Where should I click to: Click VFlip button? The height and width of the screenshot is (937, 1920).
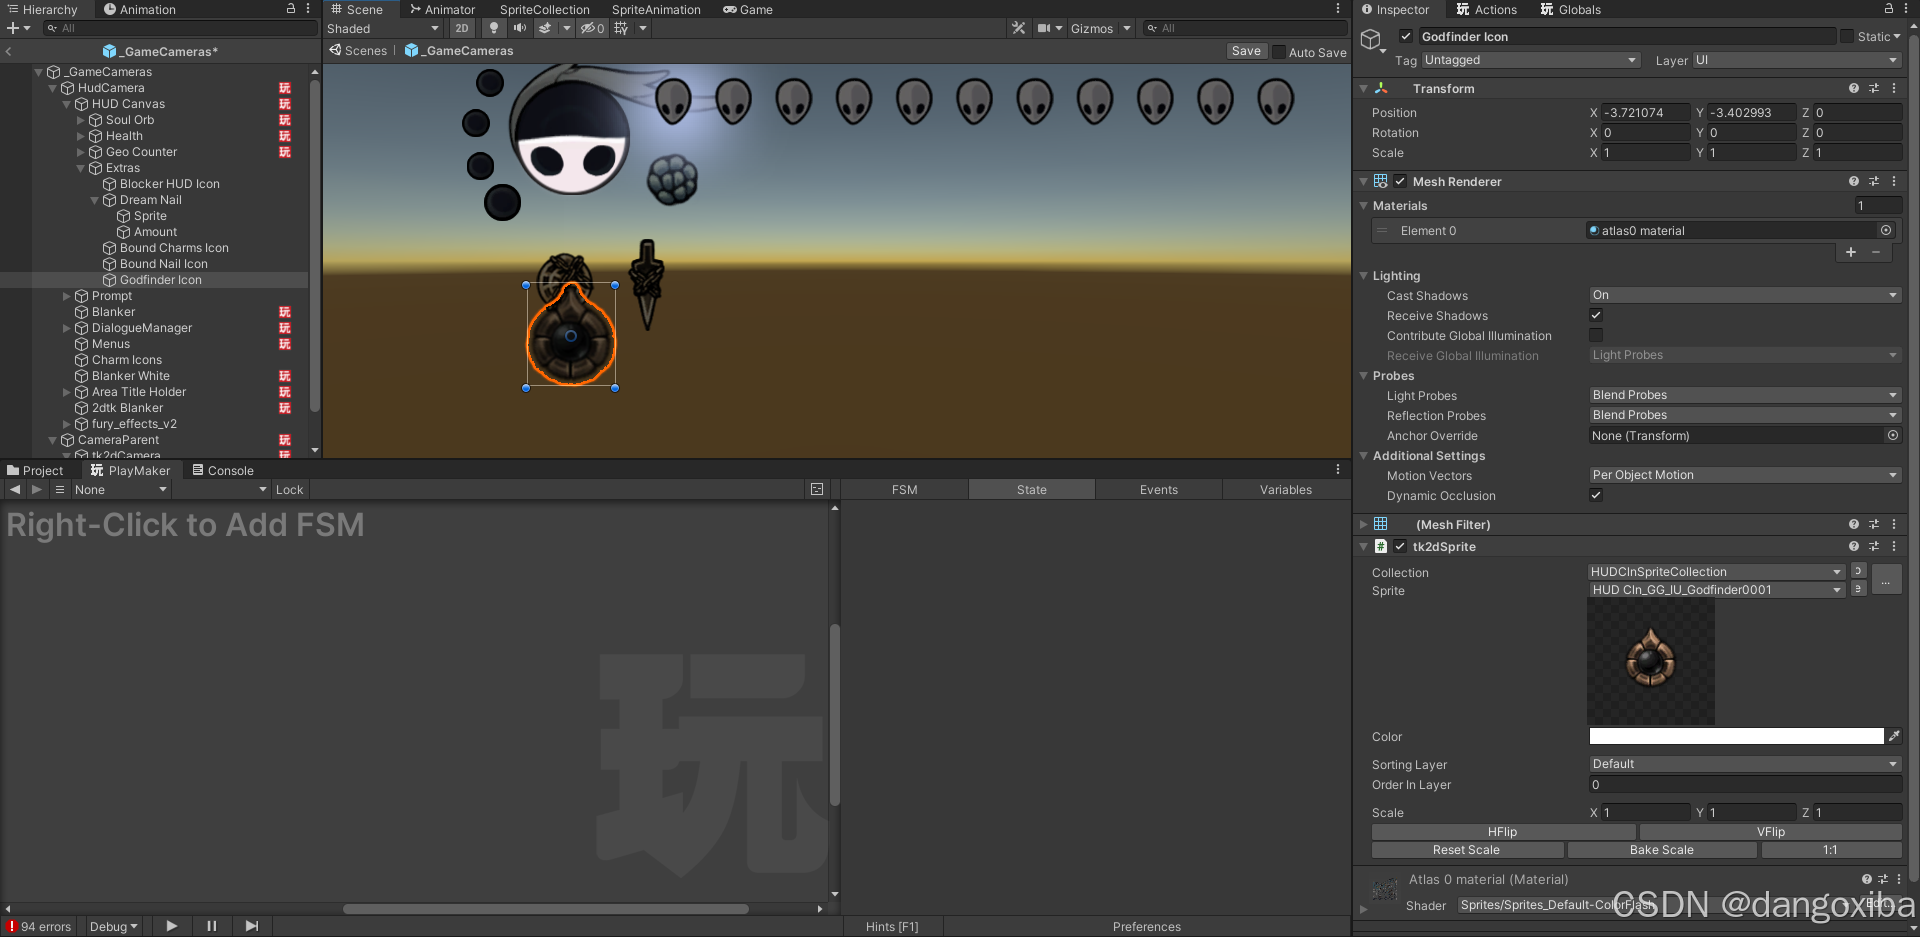(x=1770, y=832)
